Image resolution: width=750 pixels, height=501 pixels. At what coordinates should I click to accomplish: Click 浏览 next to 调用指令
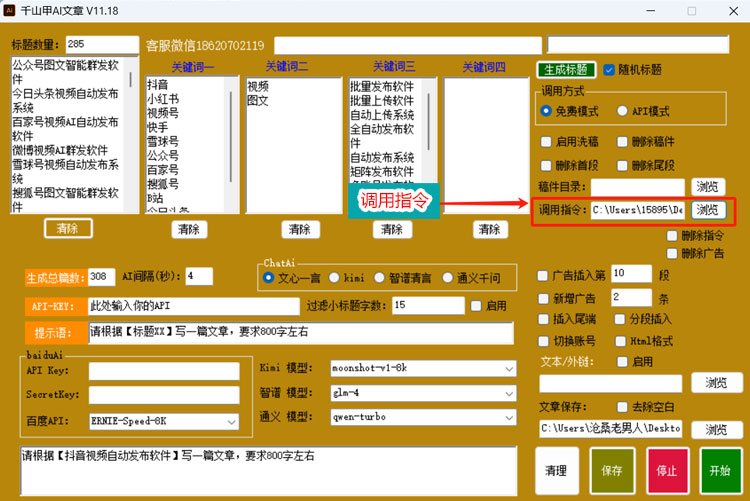coord(708,210)
